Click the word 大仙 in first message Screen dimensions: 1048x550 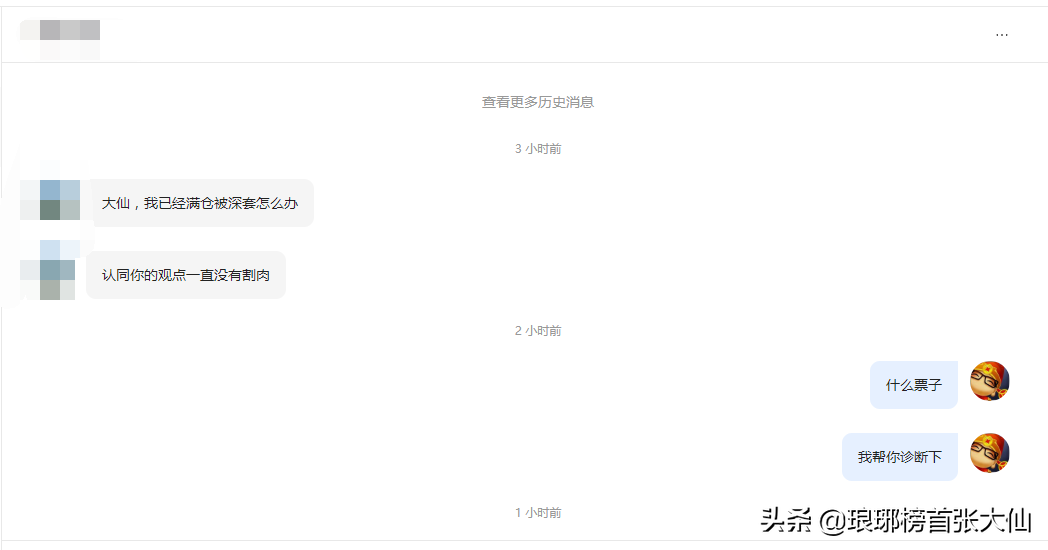116,203
